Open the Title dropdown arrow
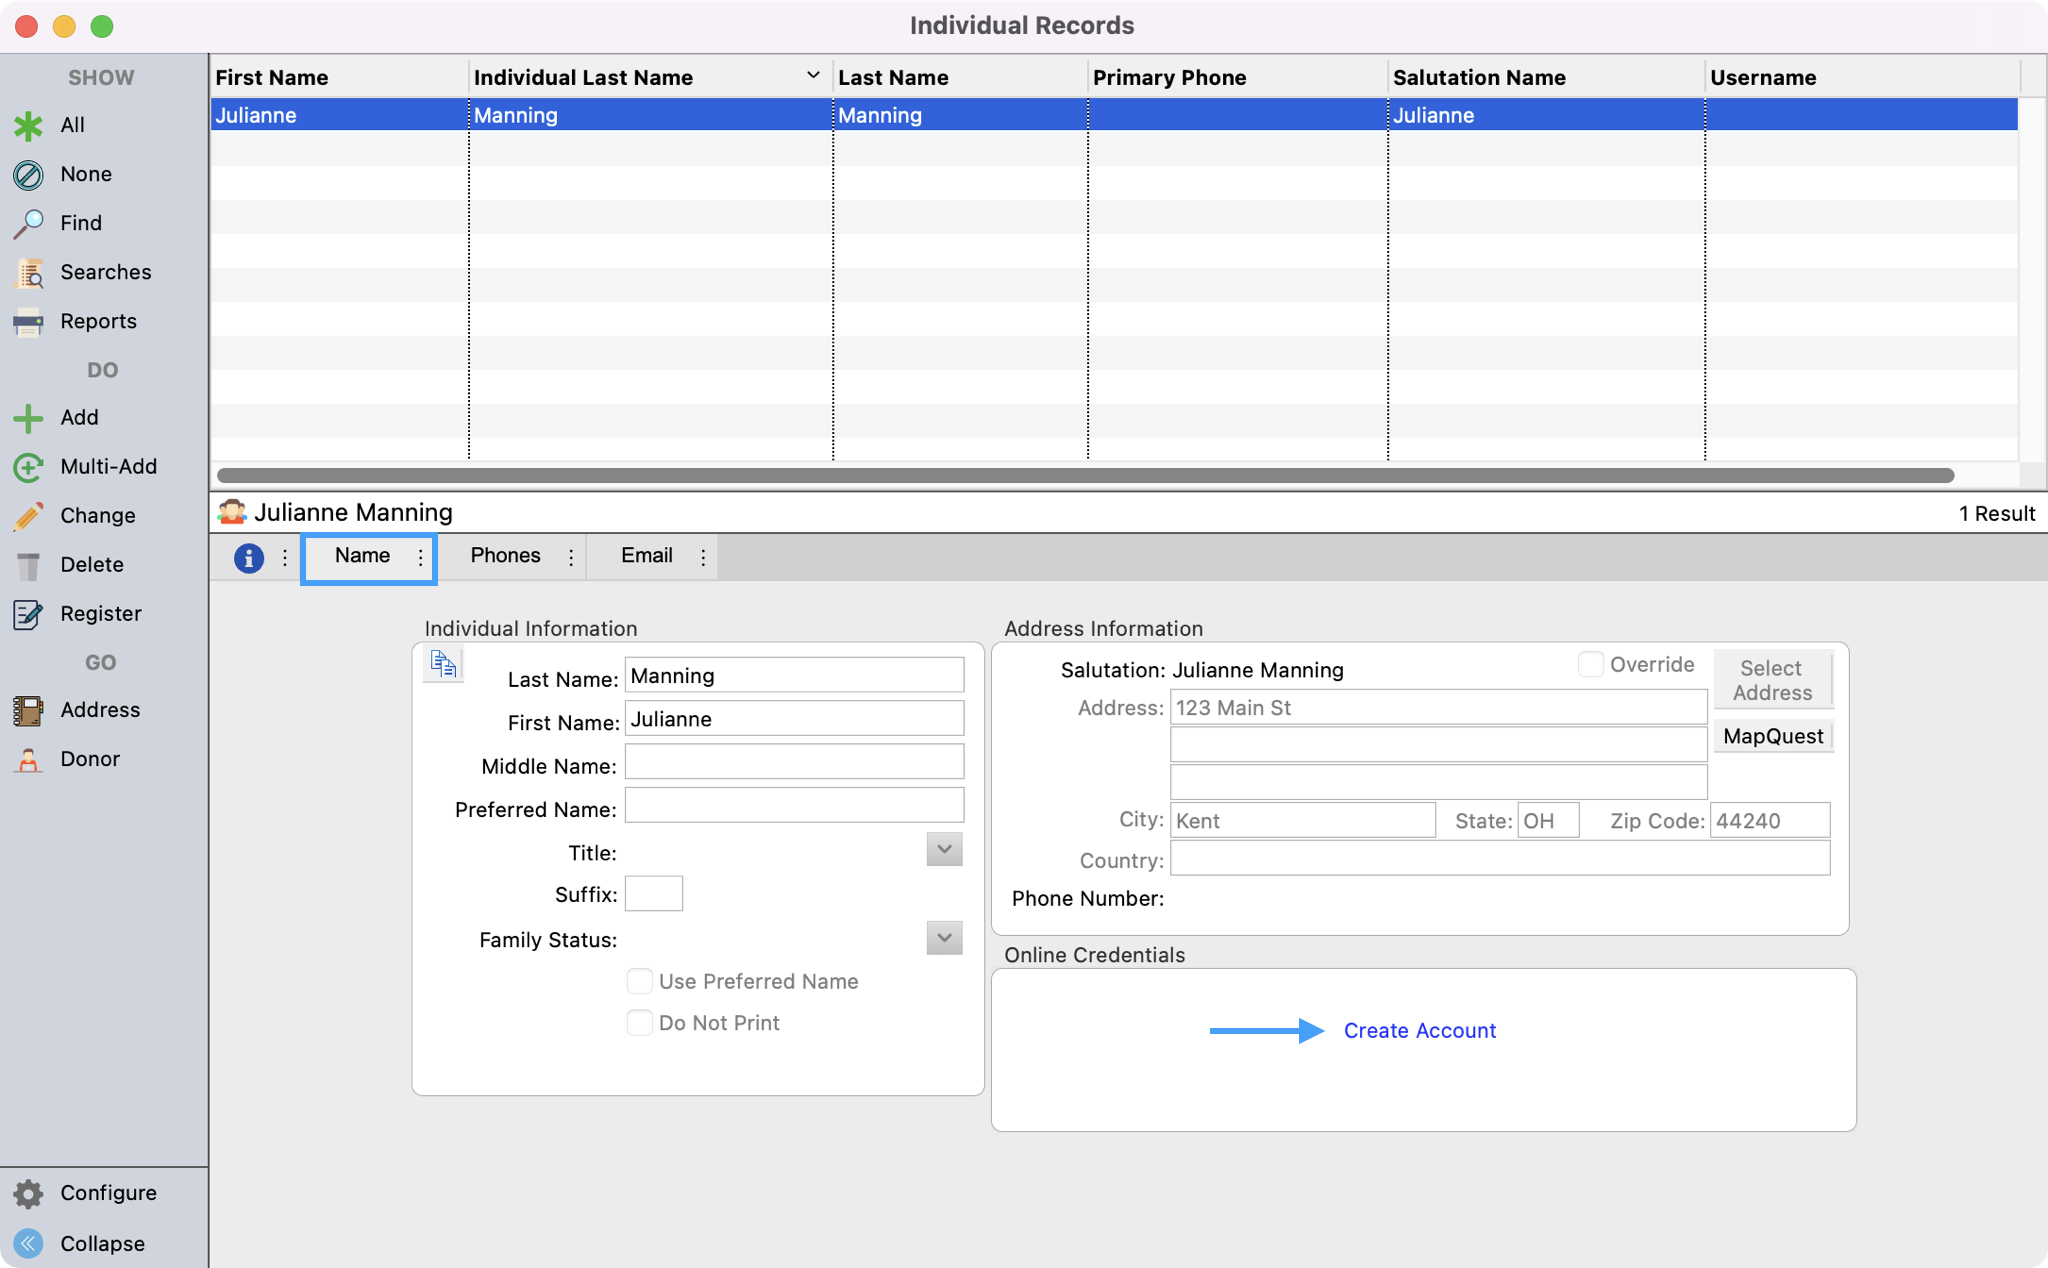 (x=944, y=850)
